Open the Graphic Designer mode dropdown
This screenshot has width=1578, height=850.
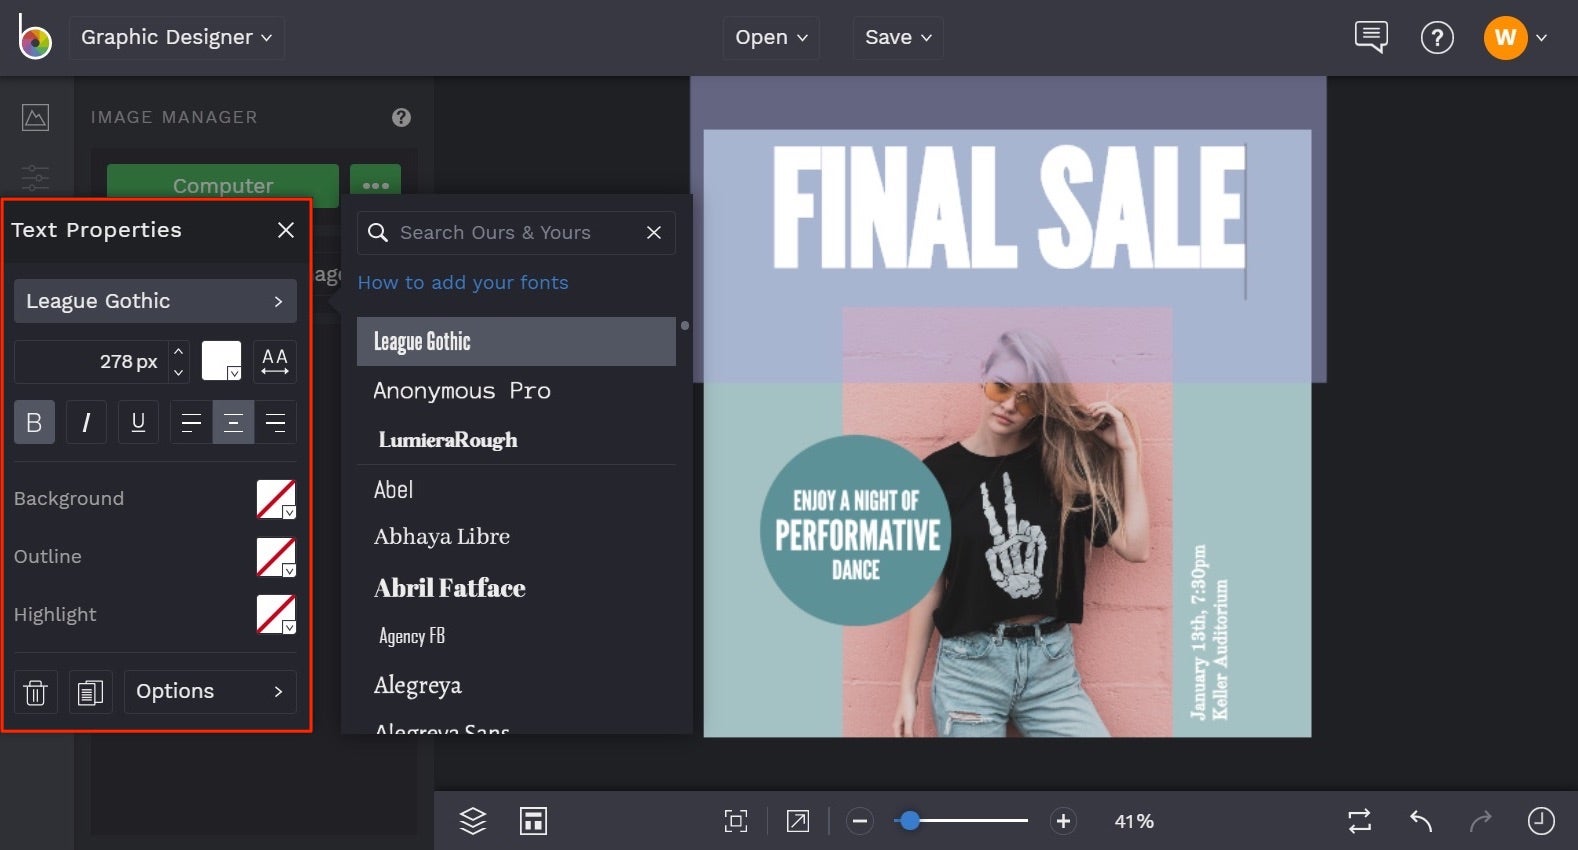177,38
